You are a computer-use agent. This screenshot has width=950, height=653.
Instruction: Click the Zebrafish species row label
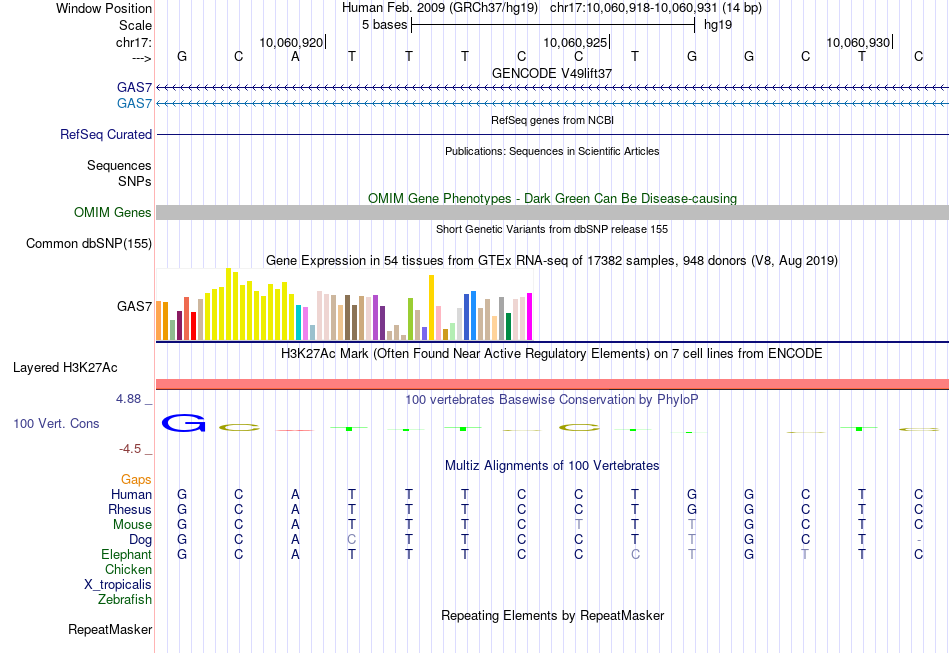125,600
